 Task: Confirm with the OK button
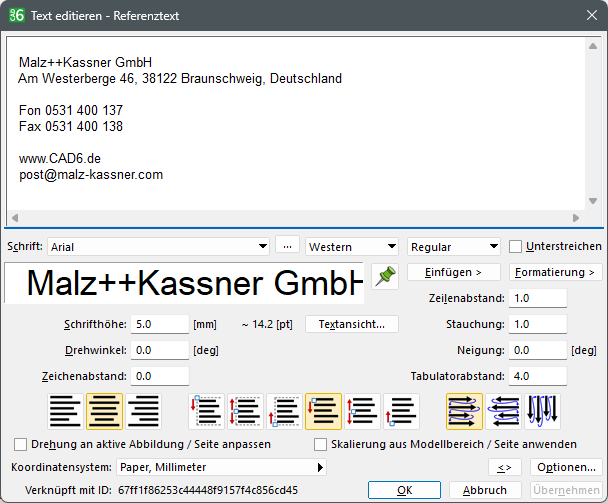(x=404, y=490)
